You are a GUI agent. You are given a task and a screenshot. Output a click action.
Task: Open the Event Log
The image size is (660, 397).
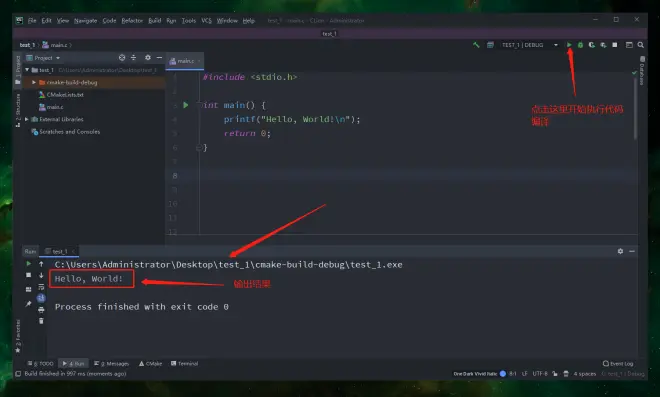[618, 364]
